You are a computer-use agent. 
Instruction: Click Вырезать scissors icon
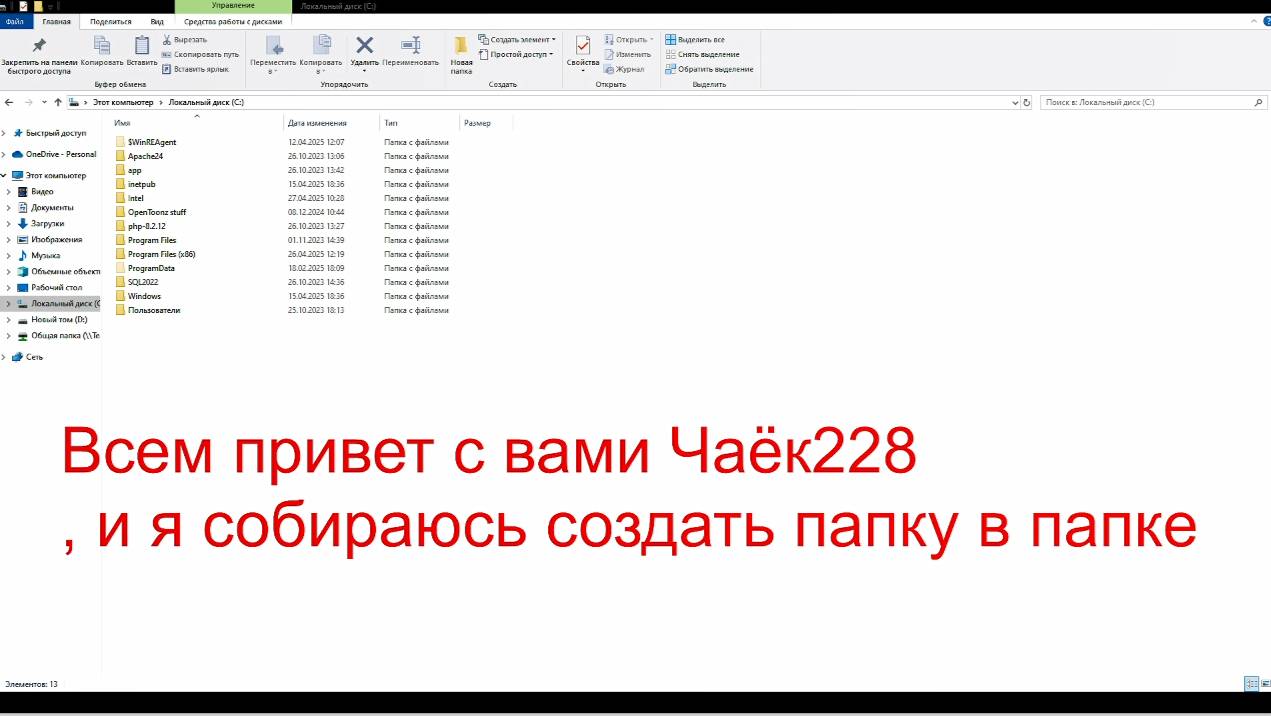[166, 40]
